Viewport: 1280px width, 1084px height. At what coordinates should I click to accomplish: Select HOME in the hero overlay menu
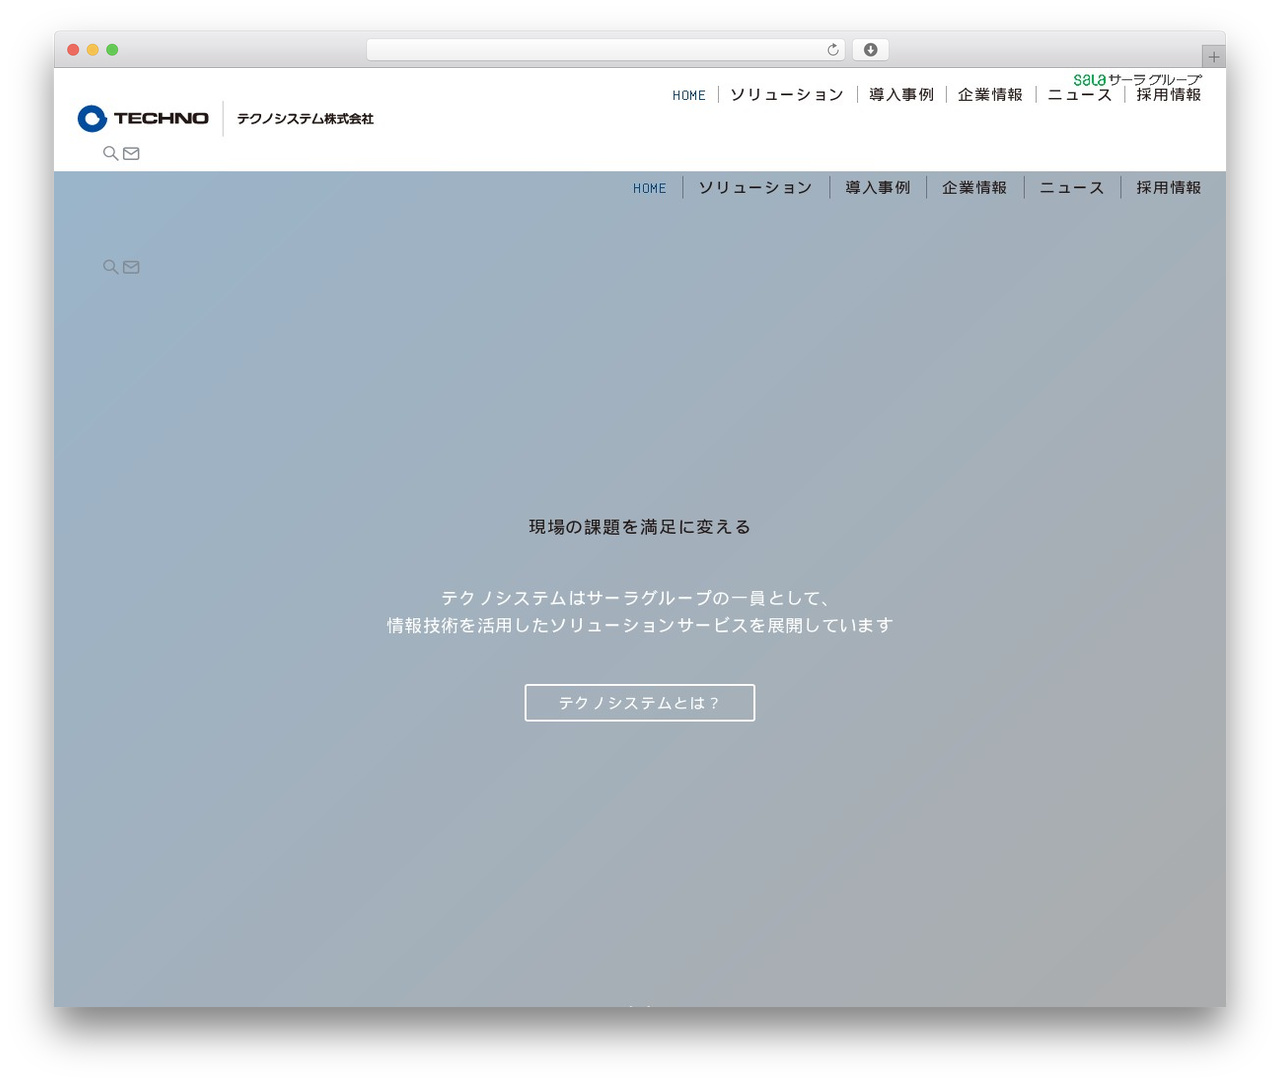pos(649,188)
